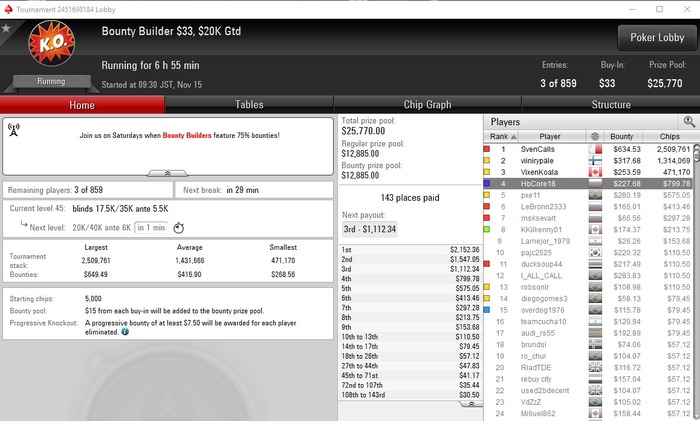Click the broadcast antenna announcement icon
This screenshot has height=421, width=700.
[13, 130]
